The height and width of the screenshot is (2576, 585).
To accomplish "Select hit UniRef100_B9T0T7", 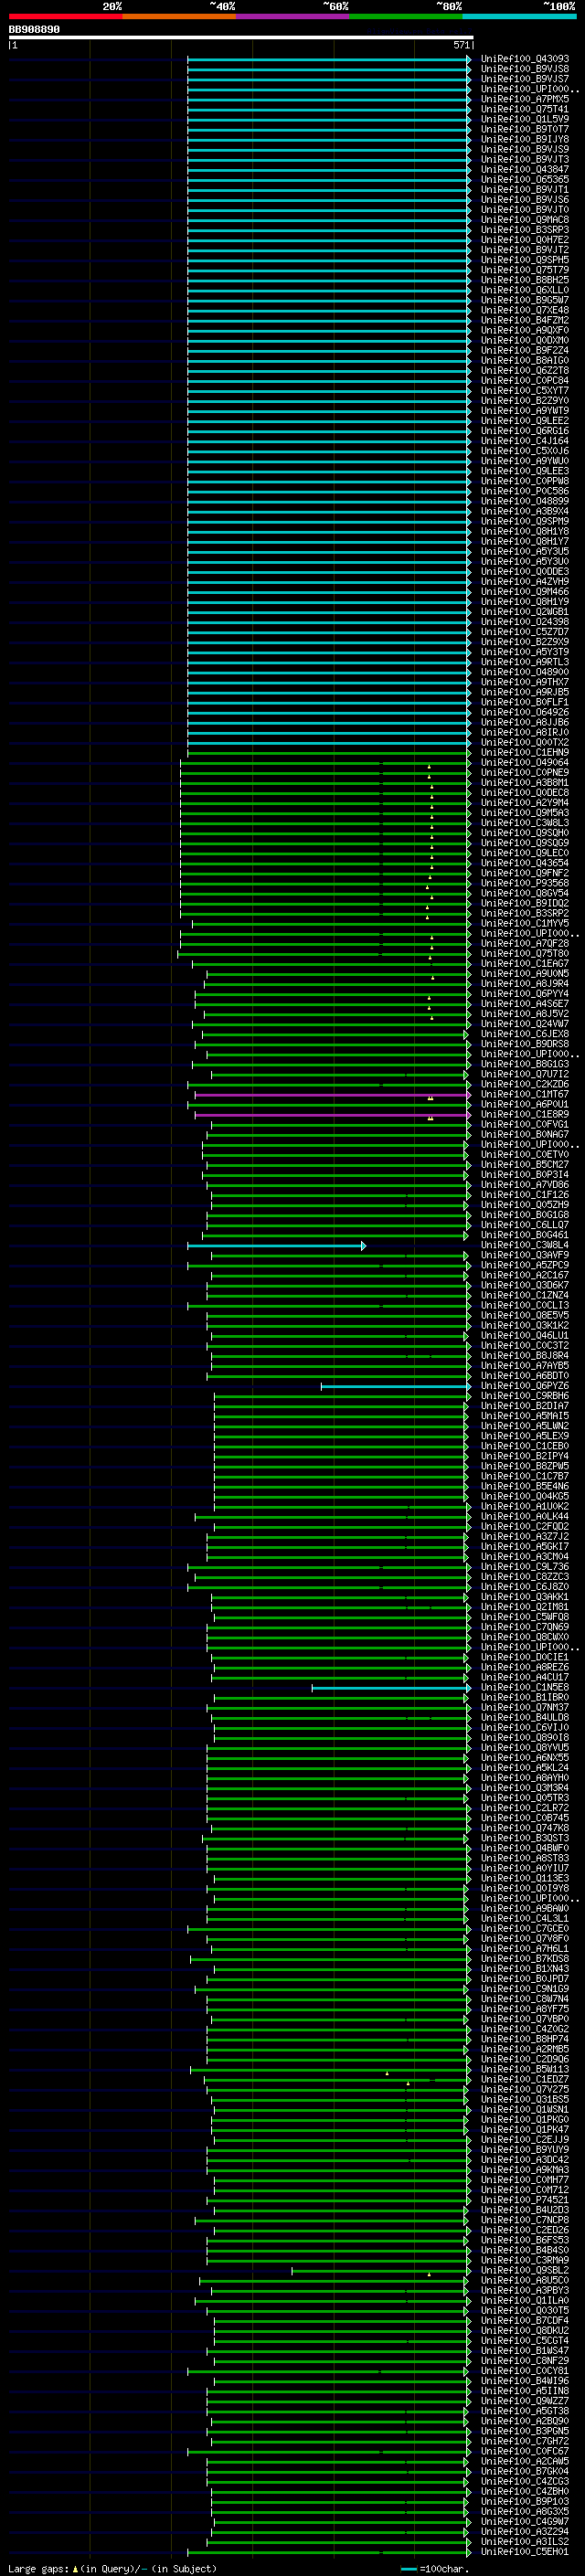I will 525,129.
